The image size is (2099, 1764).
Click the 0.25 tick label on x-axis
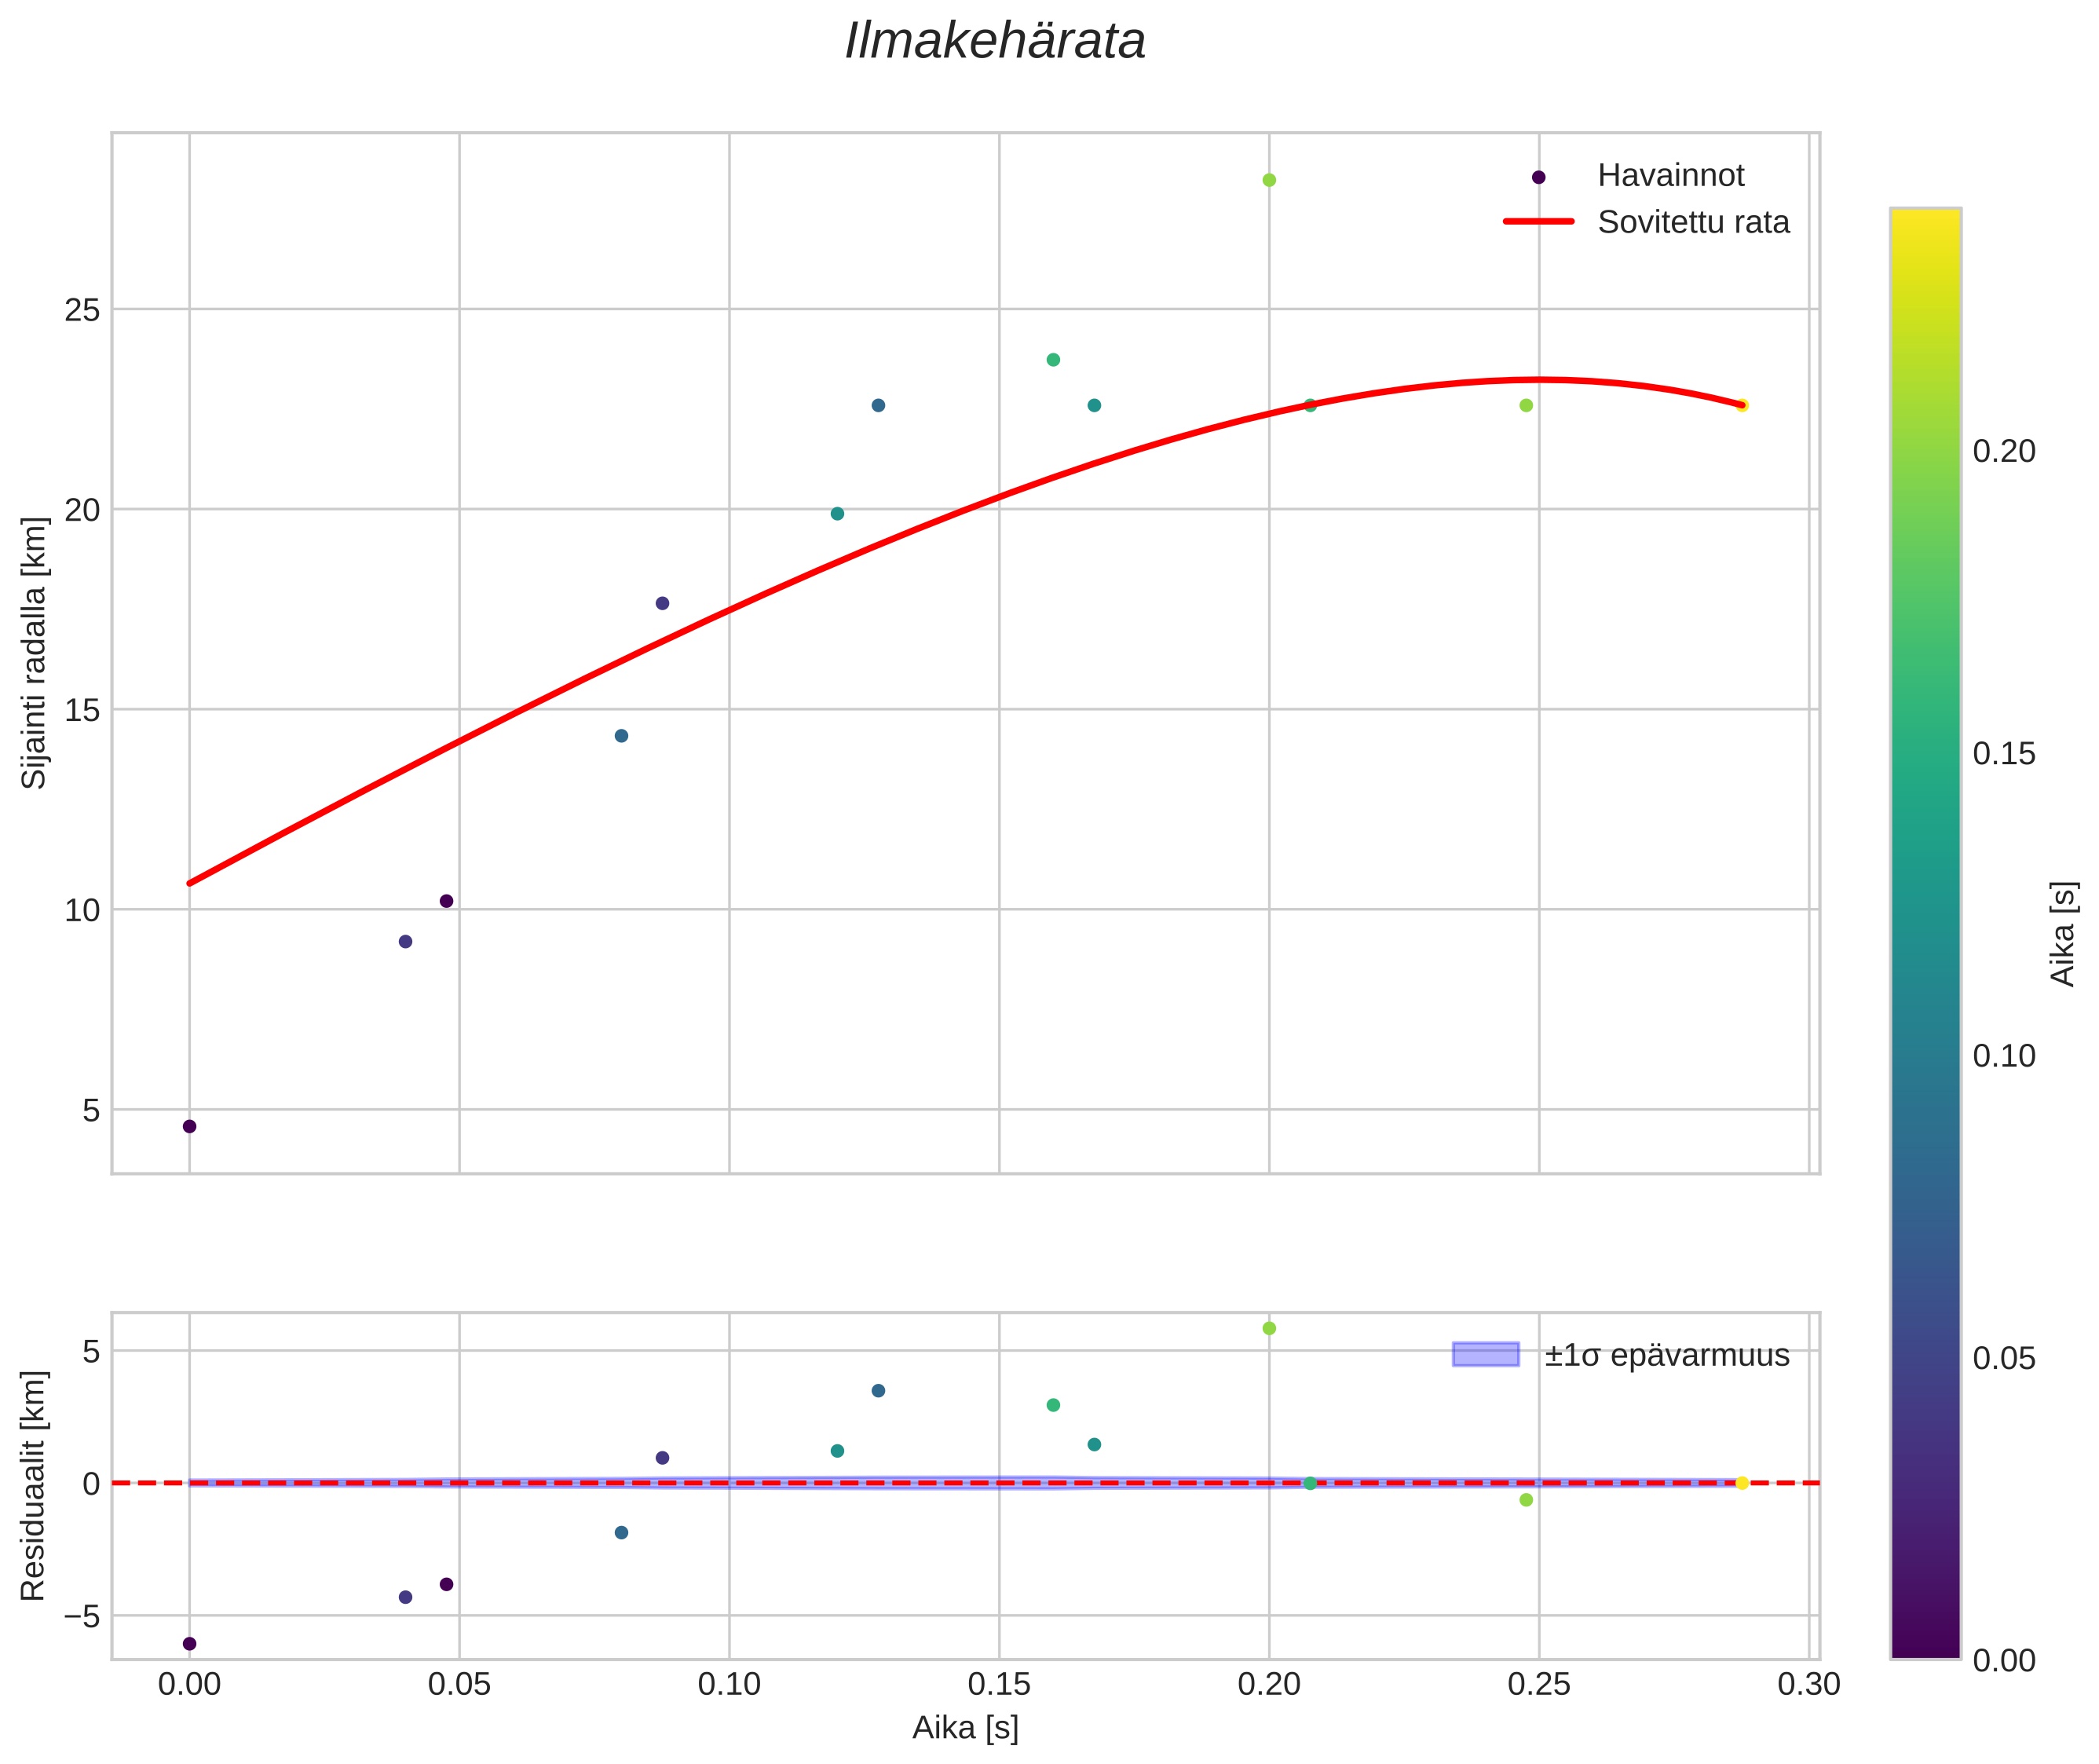click(1538, 1685)
